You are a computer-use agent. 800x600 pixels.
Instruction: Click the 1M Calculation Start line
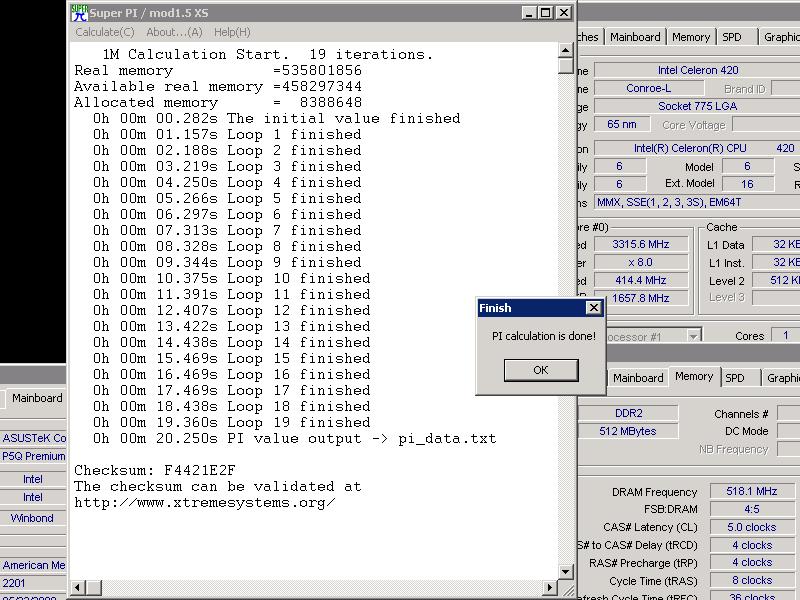tap(268, 54)
